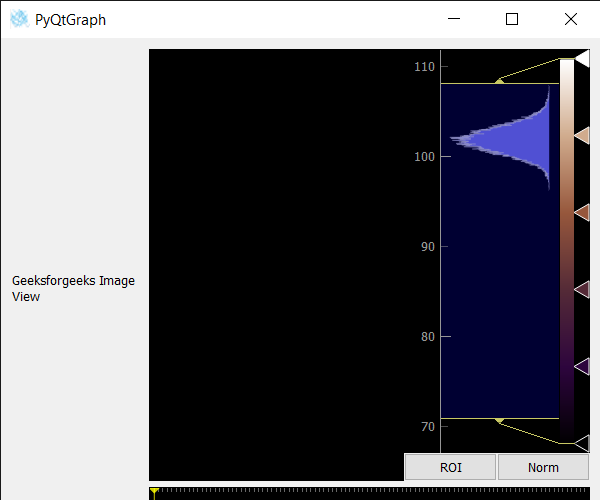This screenshot has height=500, width=600.
Task: Click the Geeksforgeeks Image View label
Action: [x=73, y=288]
